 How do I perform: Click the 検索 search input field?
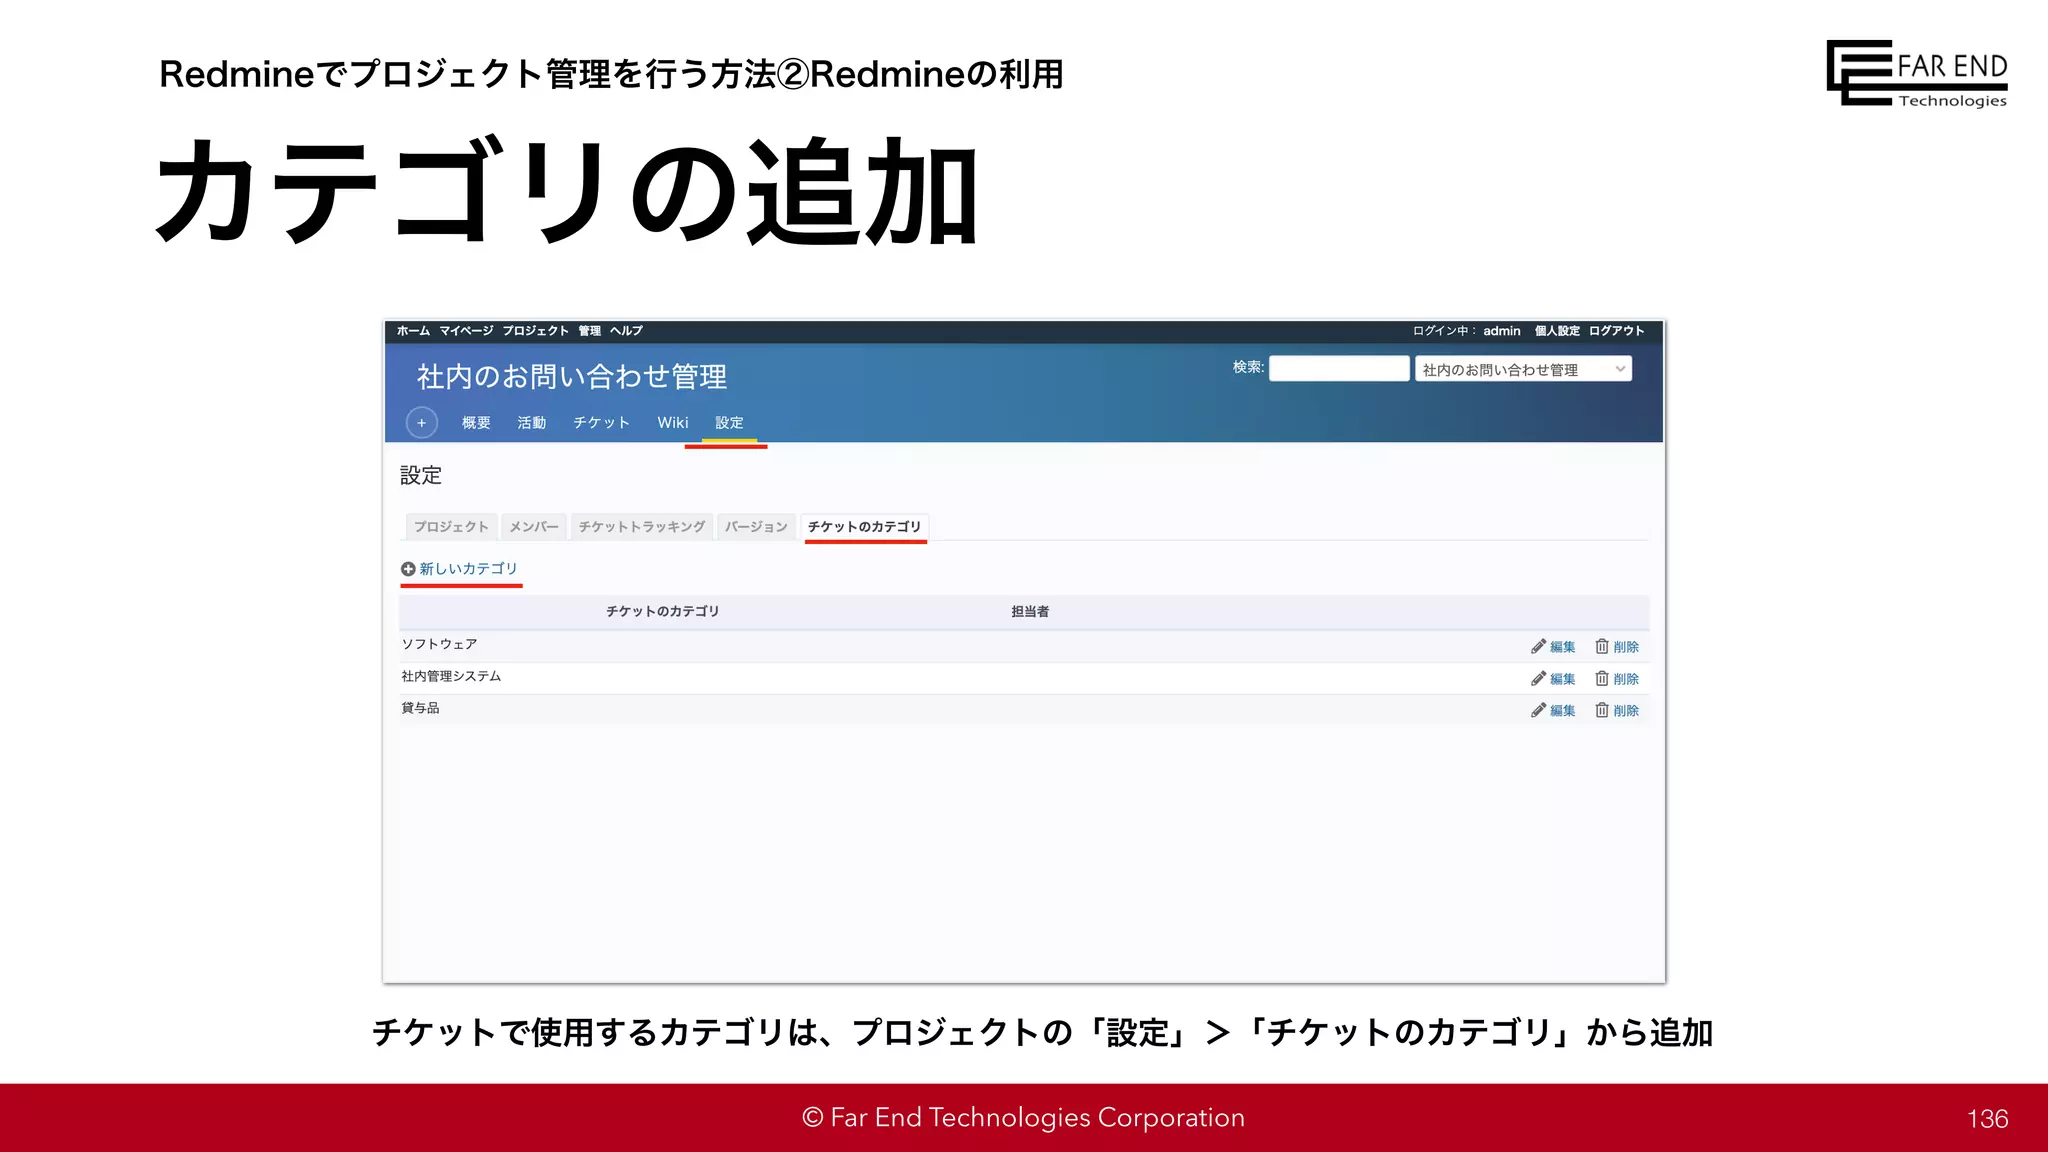pyautogui.click(x=1339, y=368)
